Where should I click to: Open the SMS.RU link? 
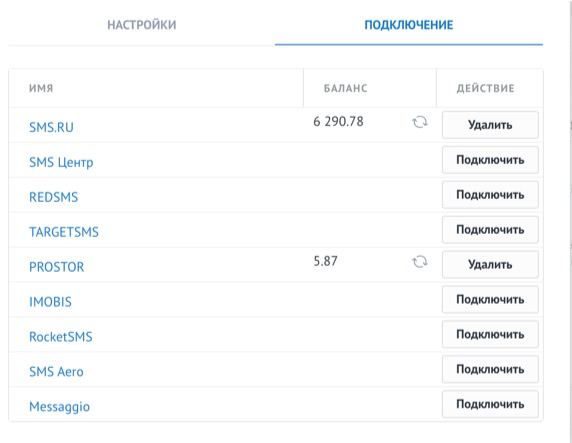click(x=51, y=127)
